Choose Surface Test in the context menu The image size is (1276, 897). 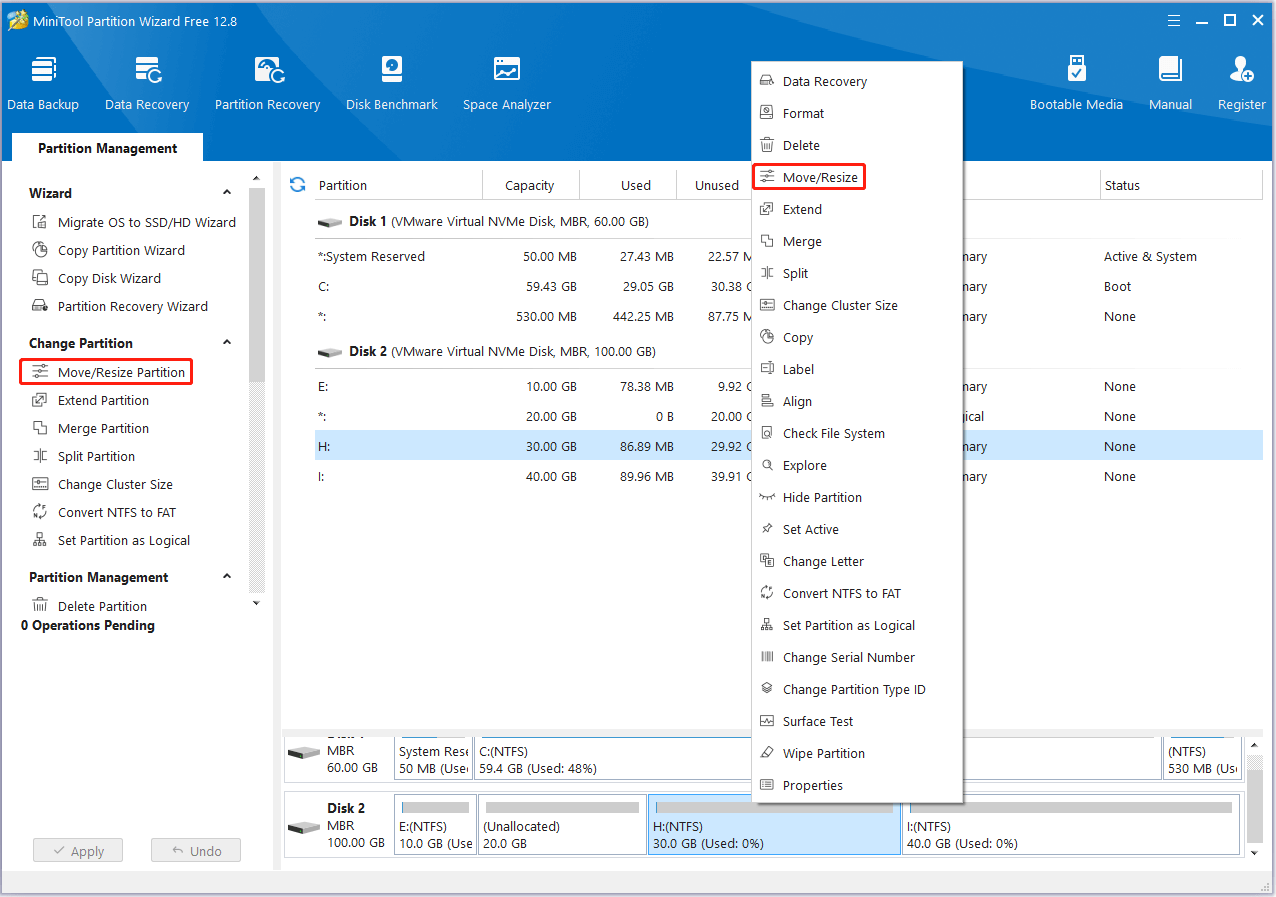(x=857, y=722)
